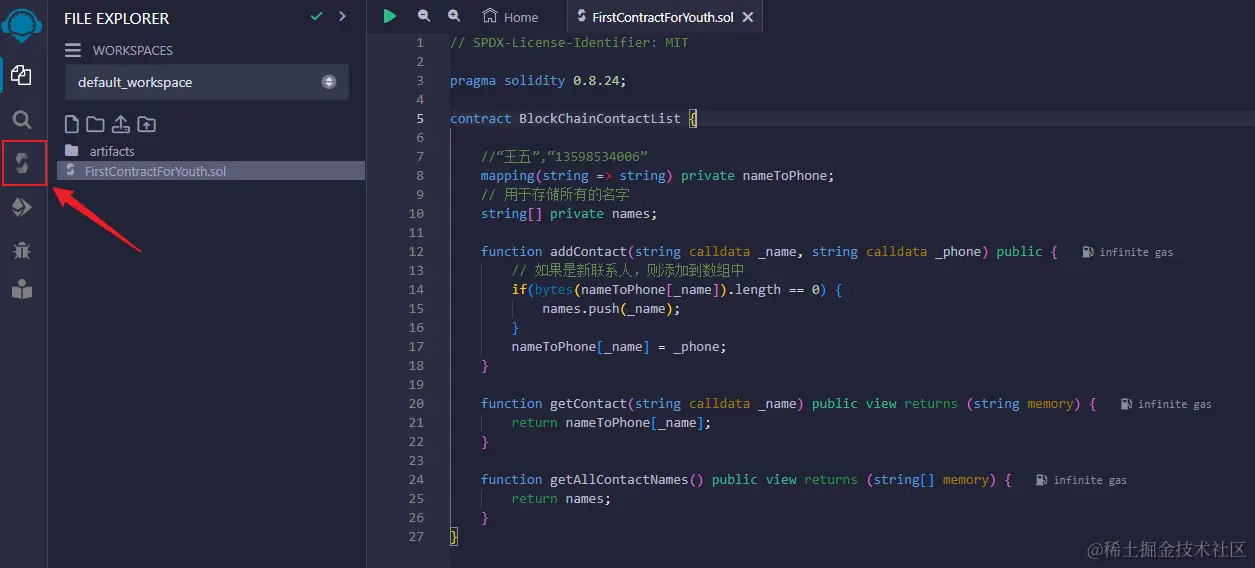This screenshot has height=568, width=1255.
Task: Click the pragma solidity 0.8.24 line
Action: click(538, 81)
